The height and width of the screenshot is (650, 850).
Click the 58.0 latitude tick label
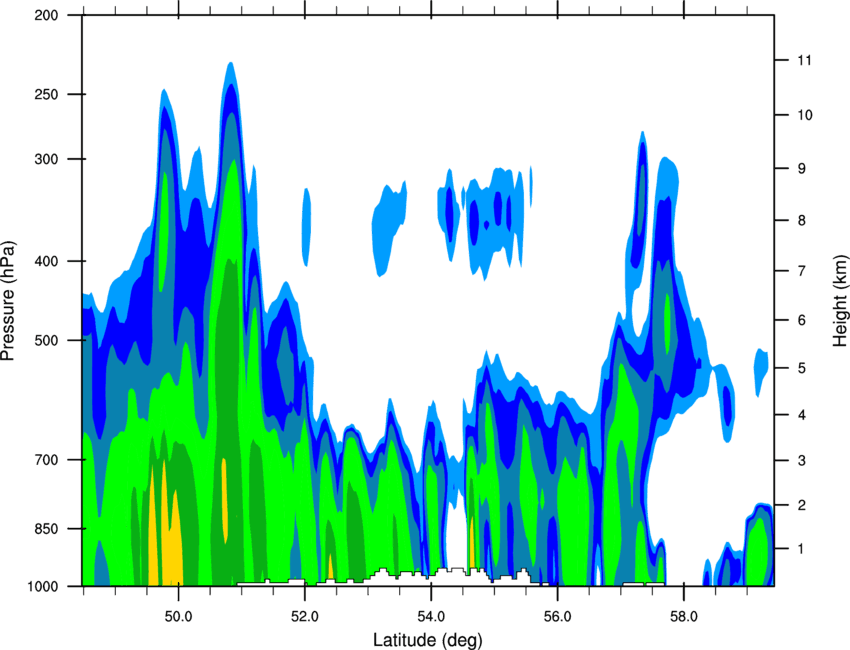[684, 616]
